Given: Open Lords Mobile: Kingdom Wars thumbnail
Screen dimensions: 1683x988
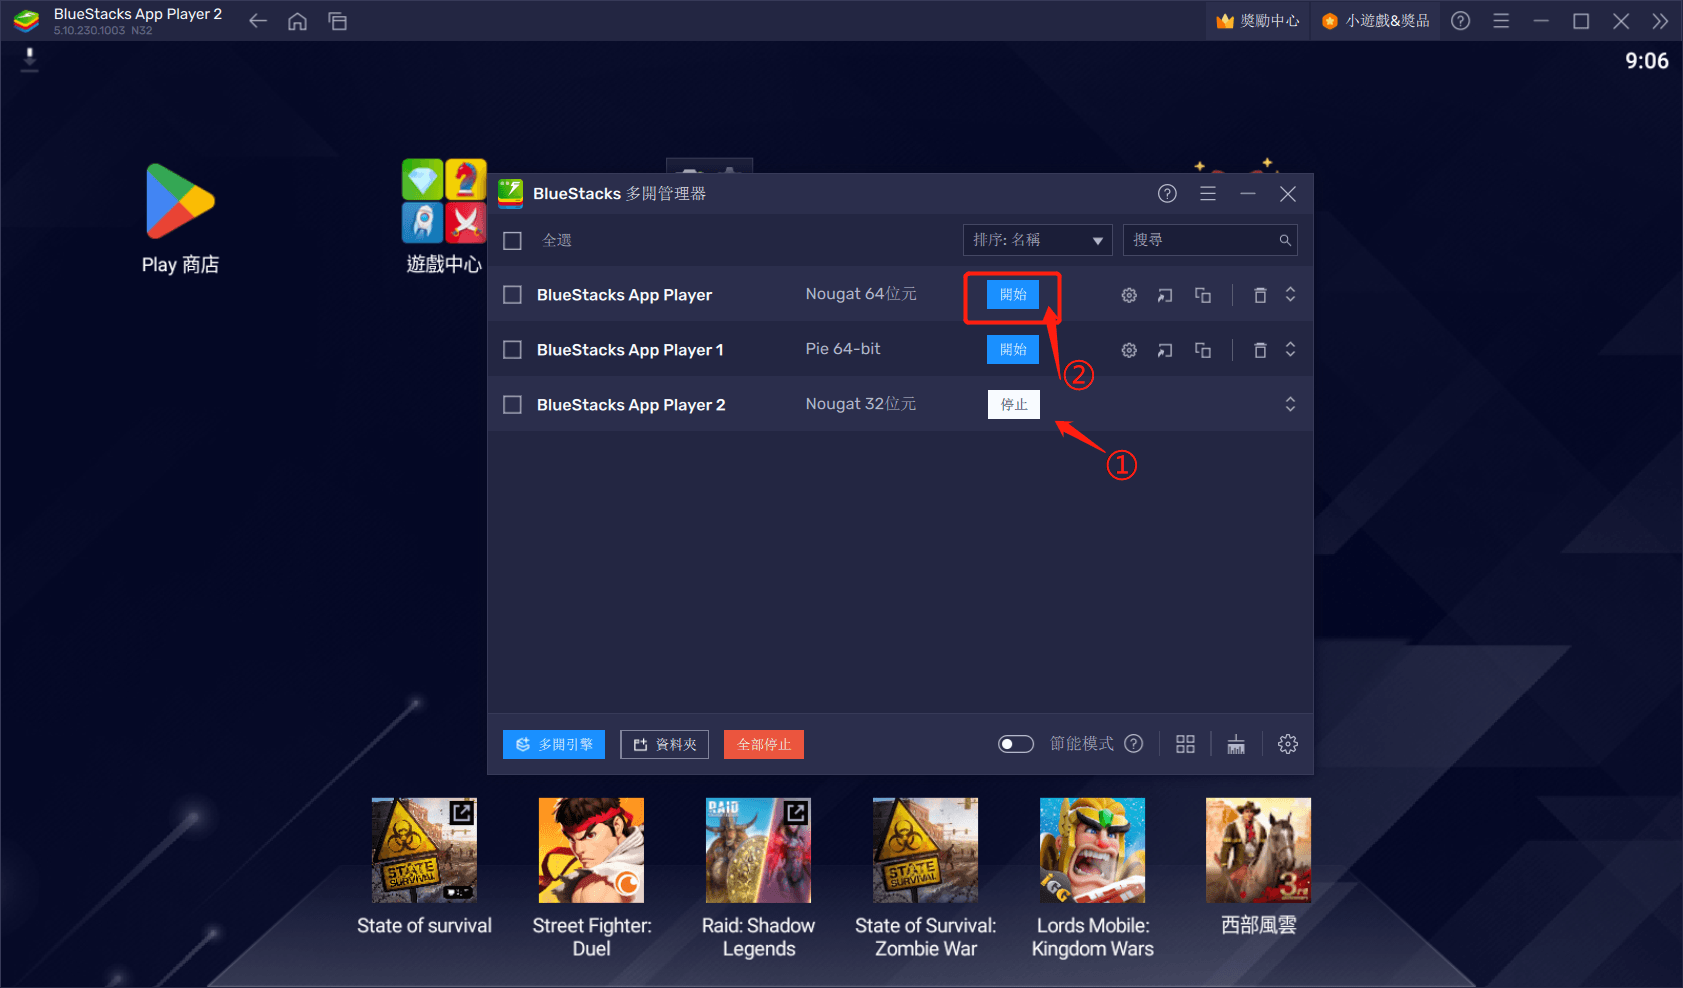Looking at the screenshot, I should point(1092,850).
